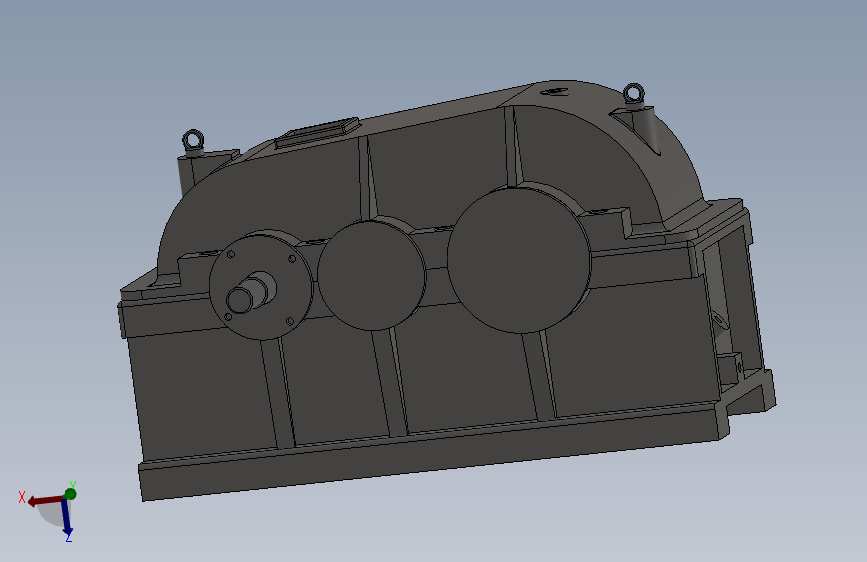Select the largest circular bearing cover

point(519,260)
